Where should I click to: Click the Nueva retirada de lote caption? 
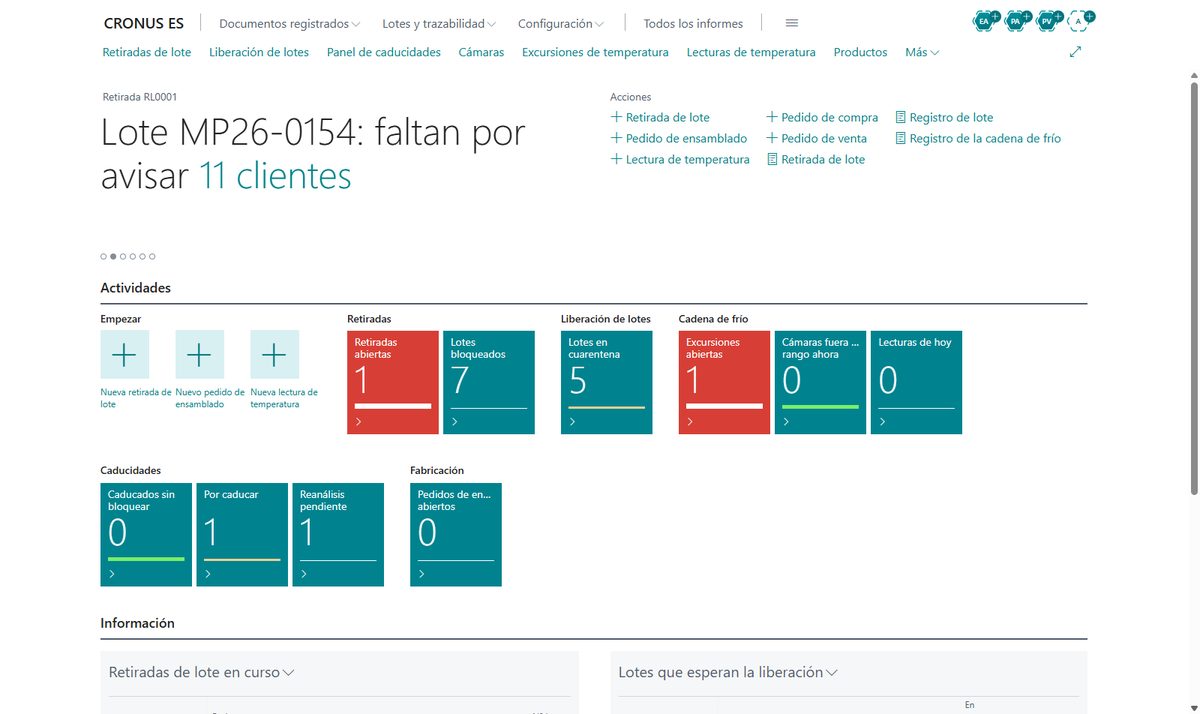click(136, 398)
